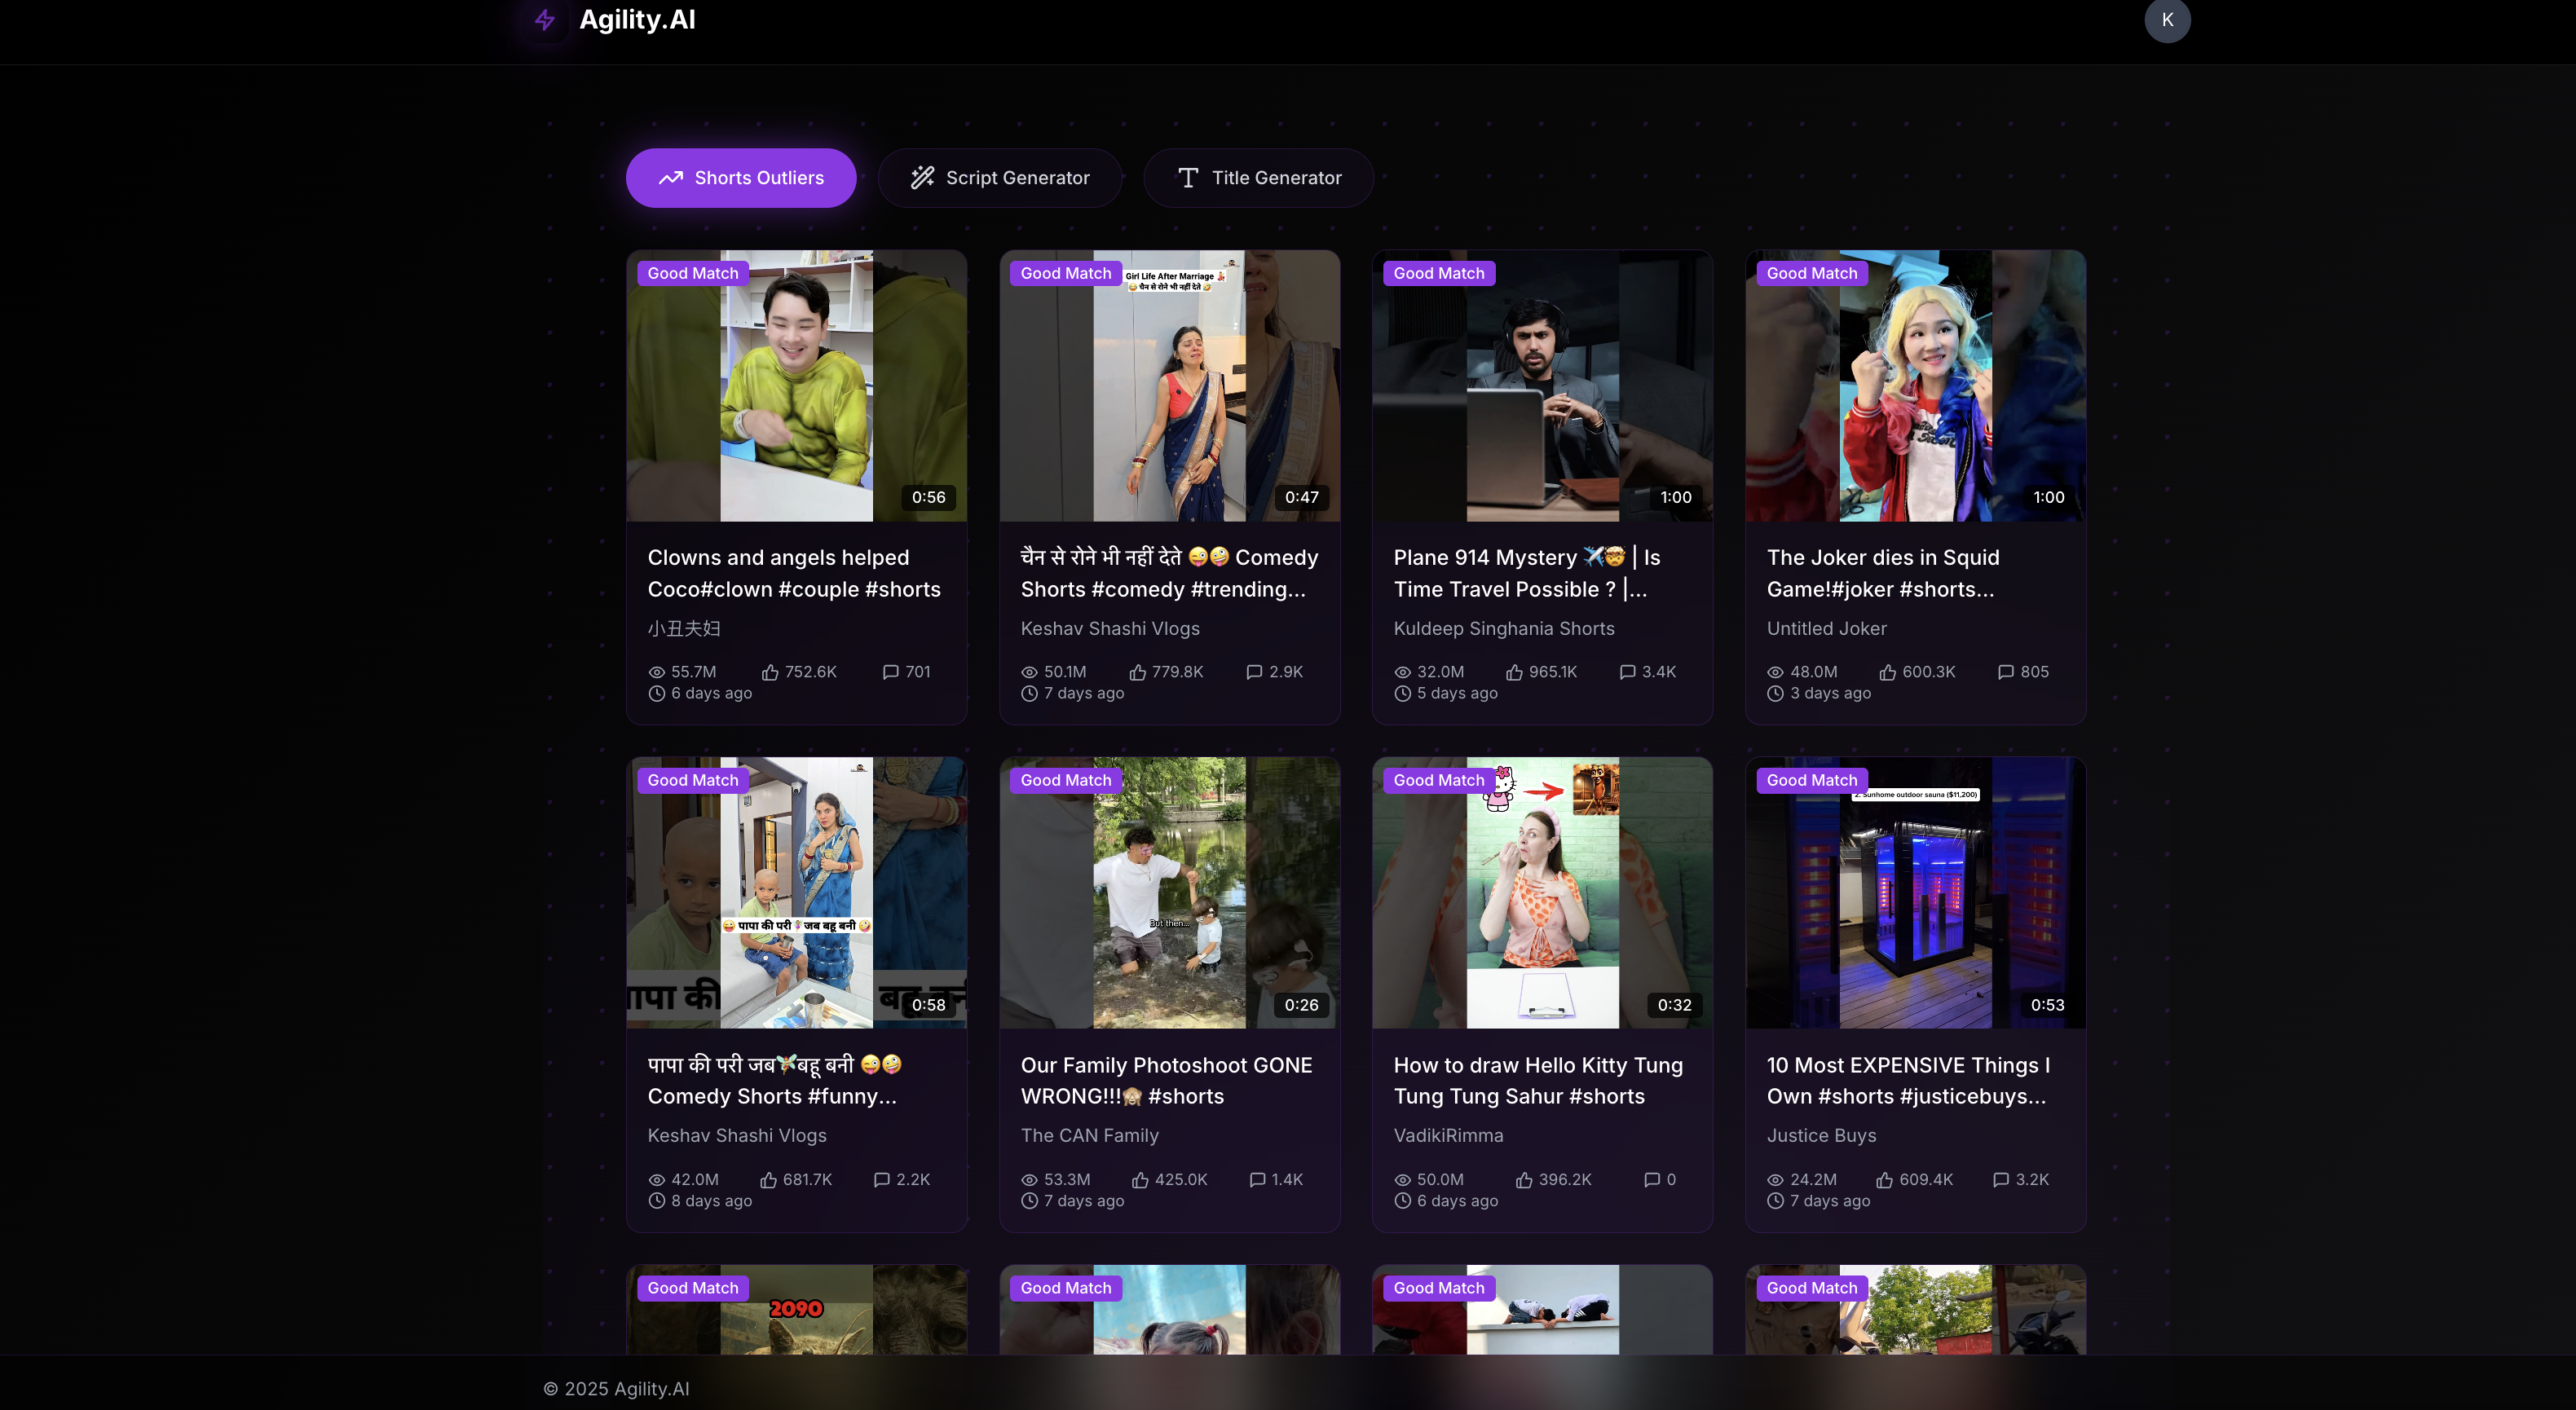This screenshot has width=2576, height=1410.
Task: Open the 2090 video thumbnail in bottom row
Action: (796, 1320)
